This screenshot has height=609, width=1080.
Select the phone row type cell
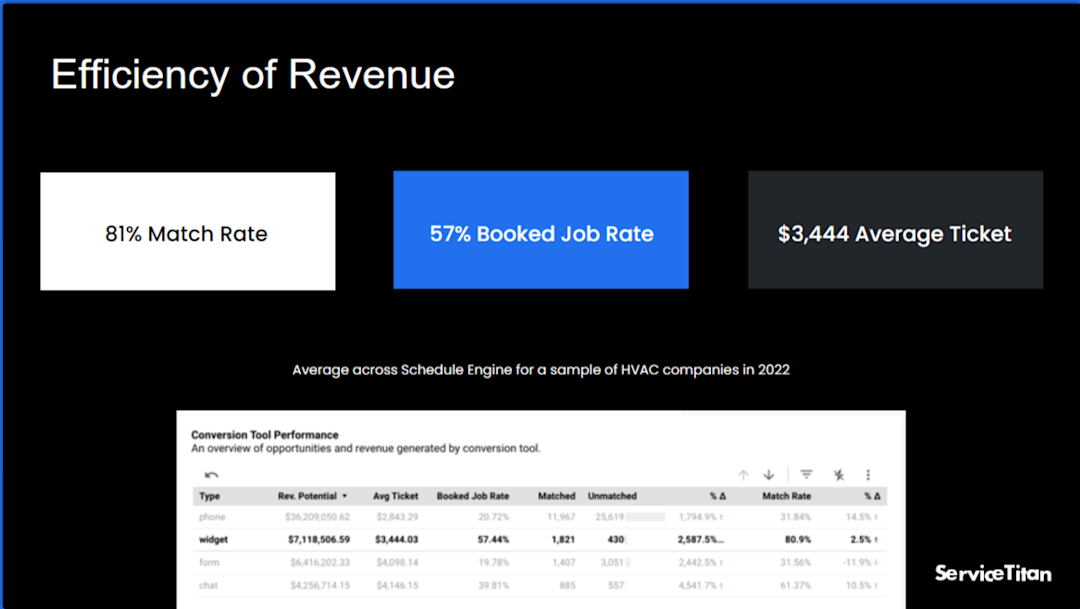(212, 517)
